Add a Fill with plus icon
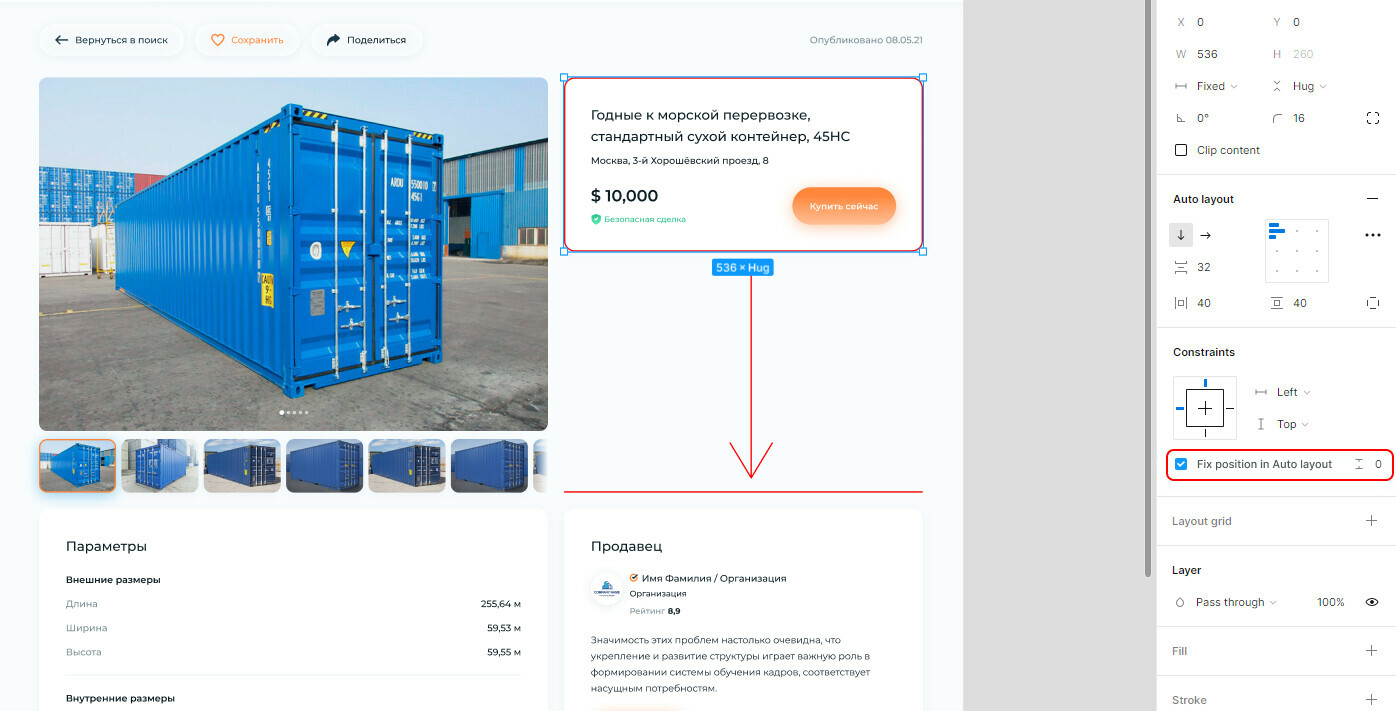The image size is (1396, 711). coord(1371,651)
